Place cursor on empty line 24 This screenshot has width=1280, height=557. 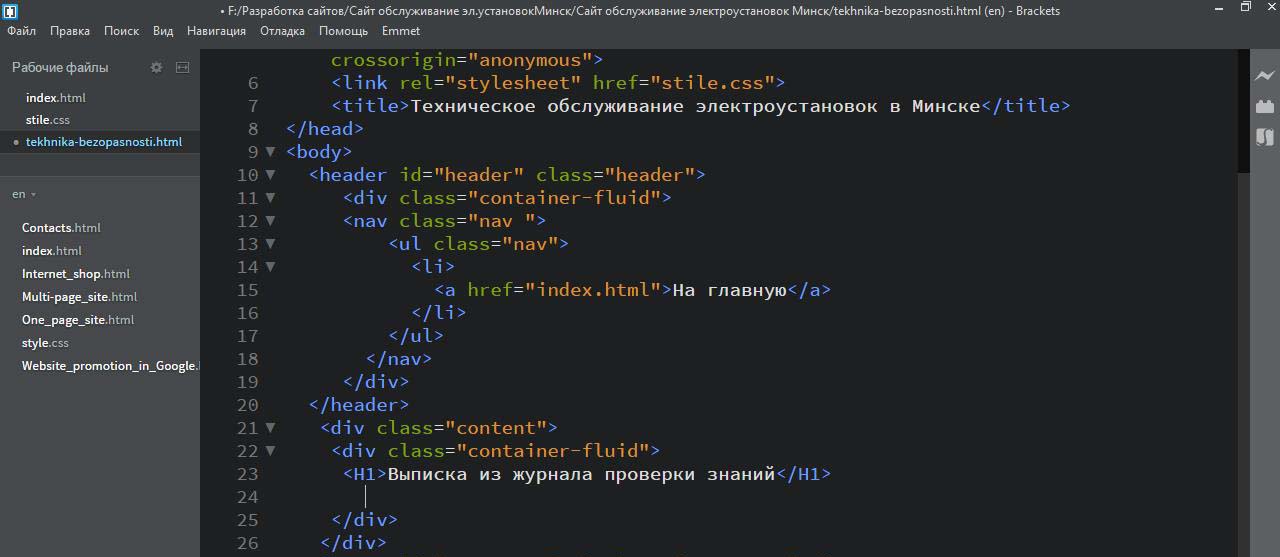[600, 497]
